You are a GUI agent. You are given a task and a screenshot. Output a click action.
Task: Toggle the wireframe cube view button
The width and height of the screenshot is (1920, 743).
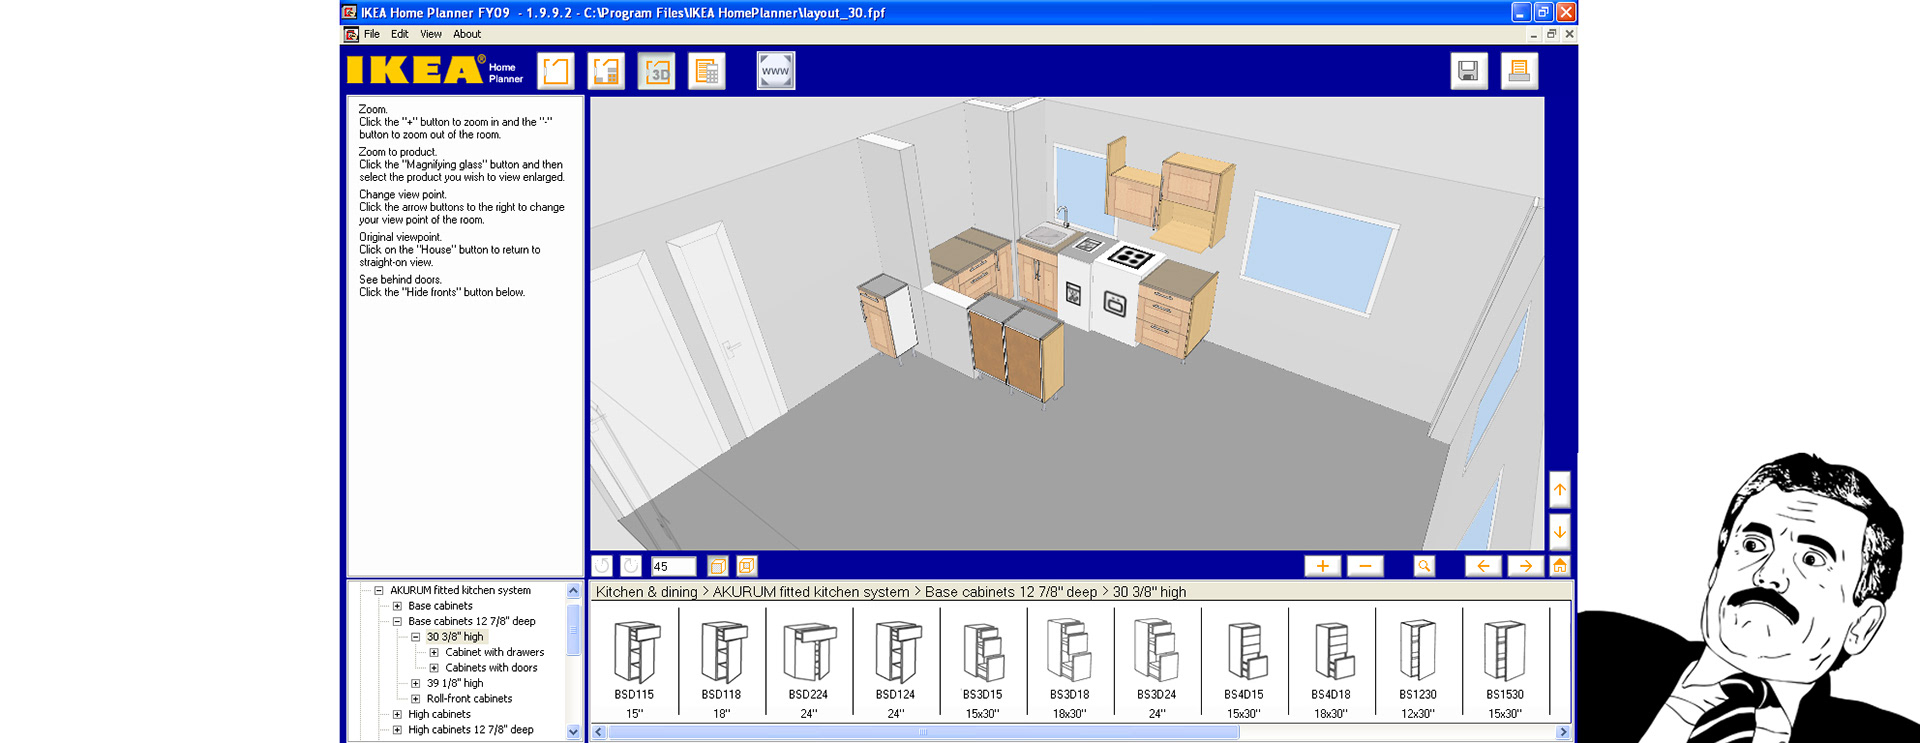[747, 566]
